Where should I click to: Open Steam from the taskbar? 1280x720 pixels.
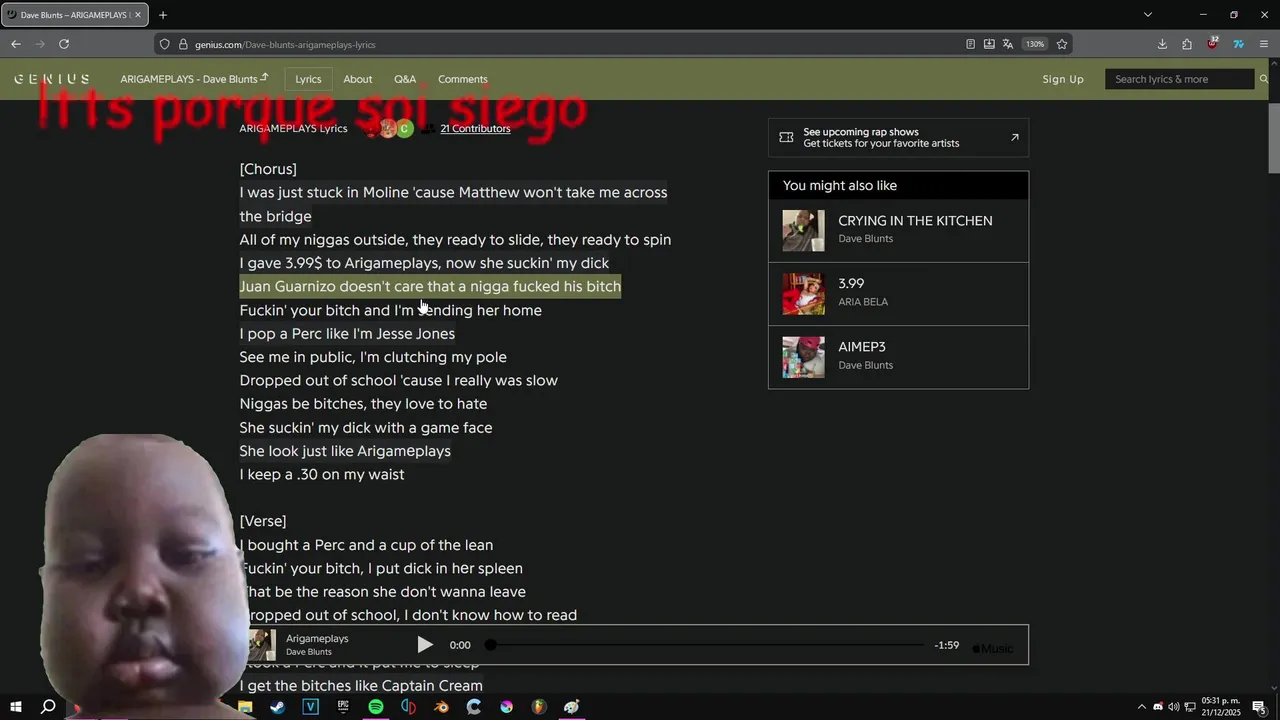point(277,707)
